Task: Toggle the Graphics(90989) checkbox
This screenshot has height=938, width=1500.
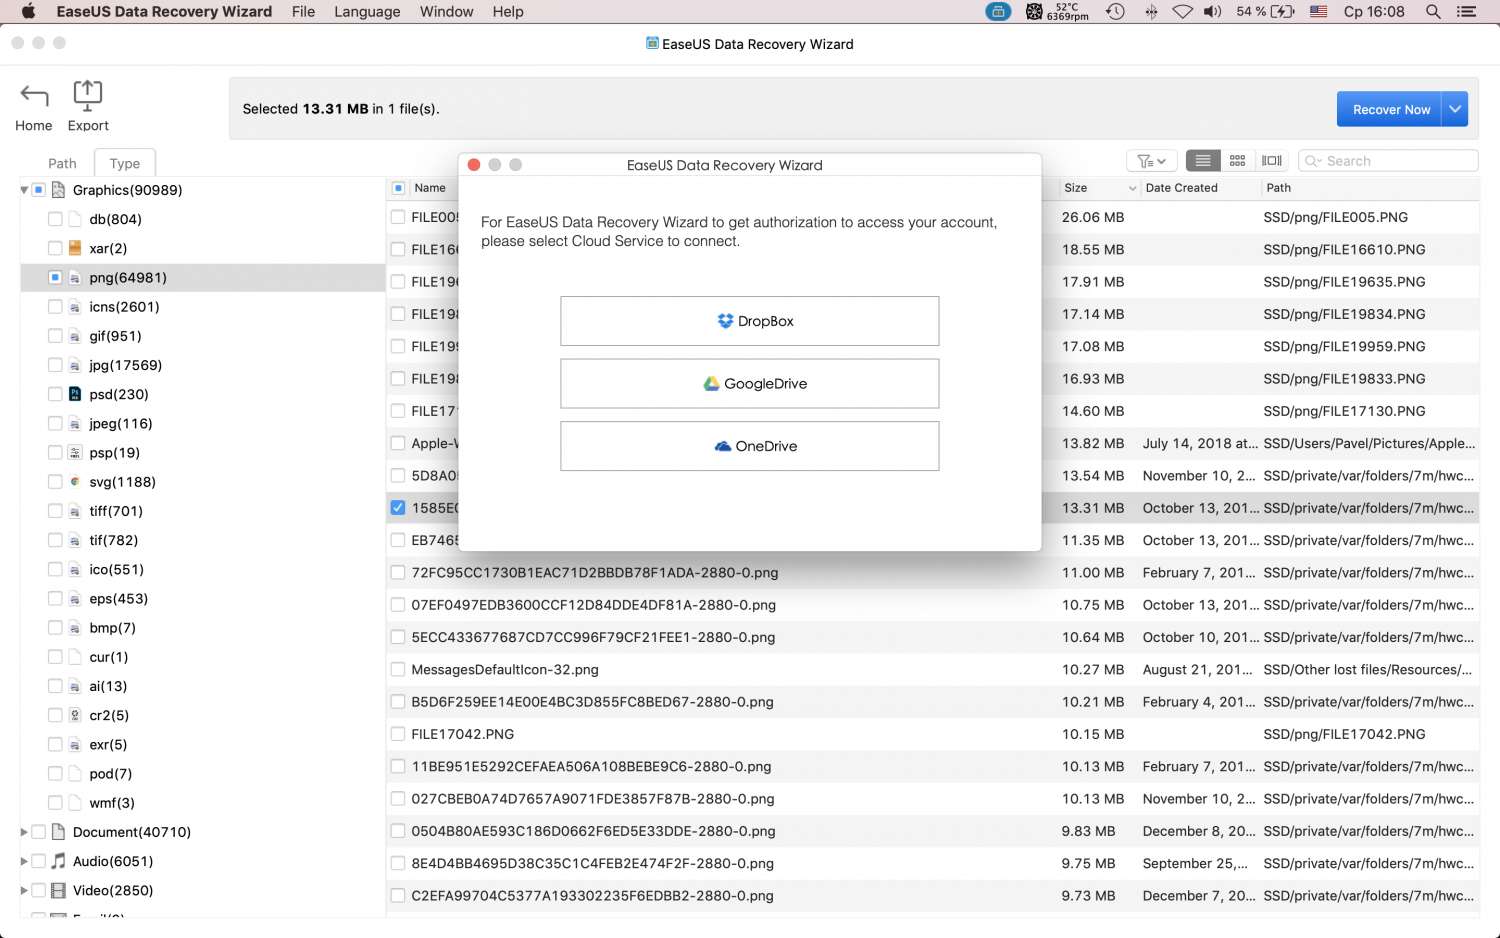Action: [38, 190]
